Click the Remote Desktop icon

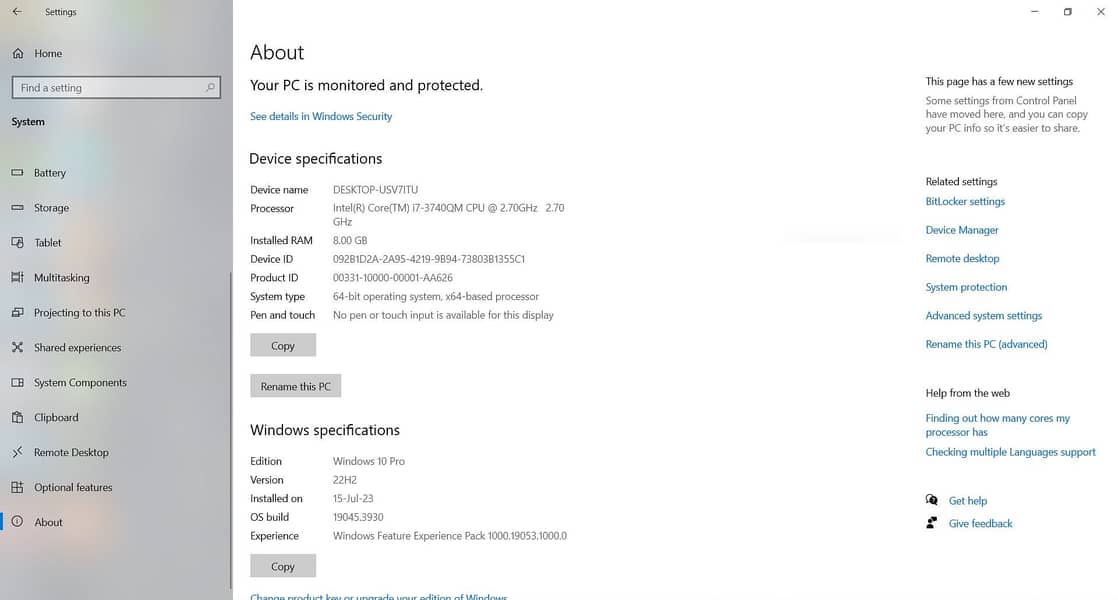tap(18, 452)
